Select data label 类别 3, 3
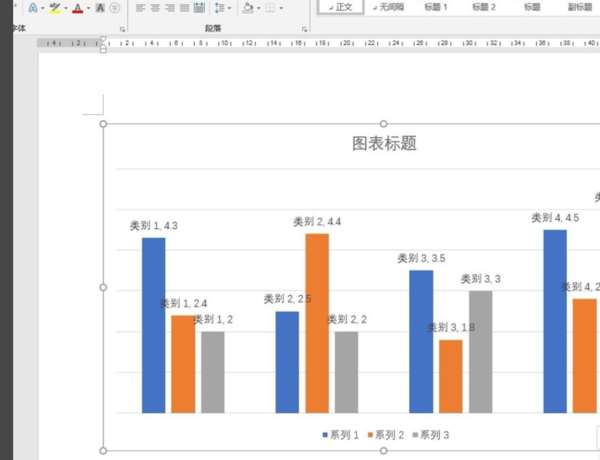Screen dimensions: 600x460 [x=481, y=279]
